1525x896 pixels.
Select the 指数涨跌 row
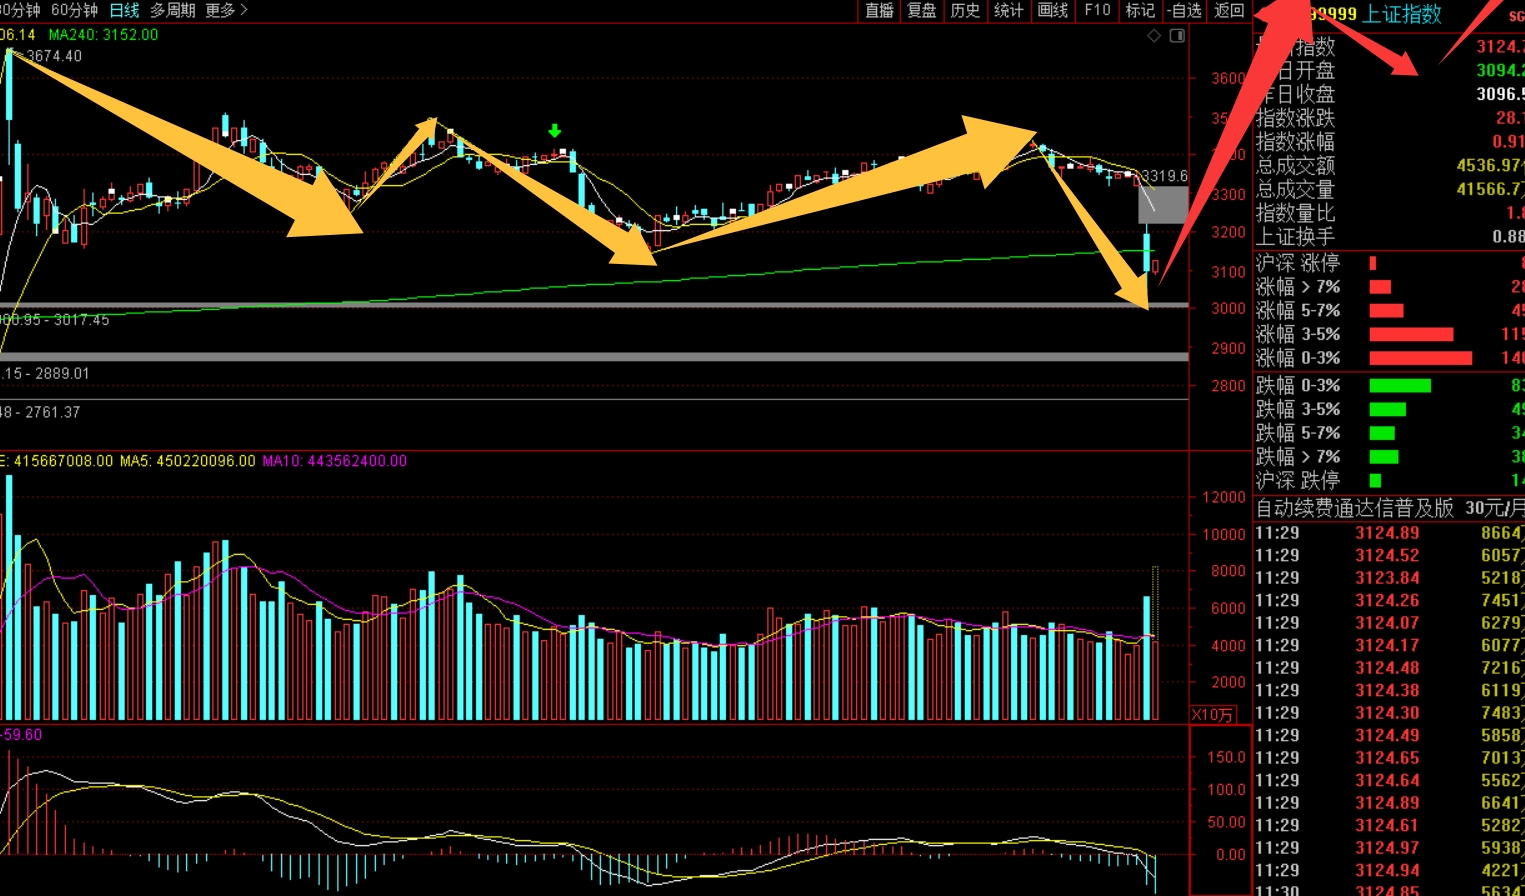coord(1390,118)
